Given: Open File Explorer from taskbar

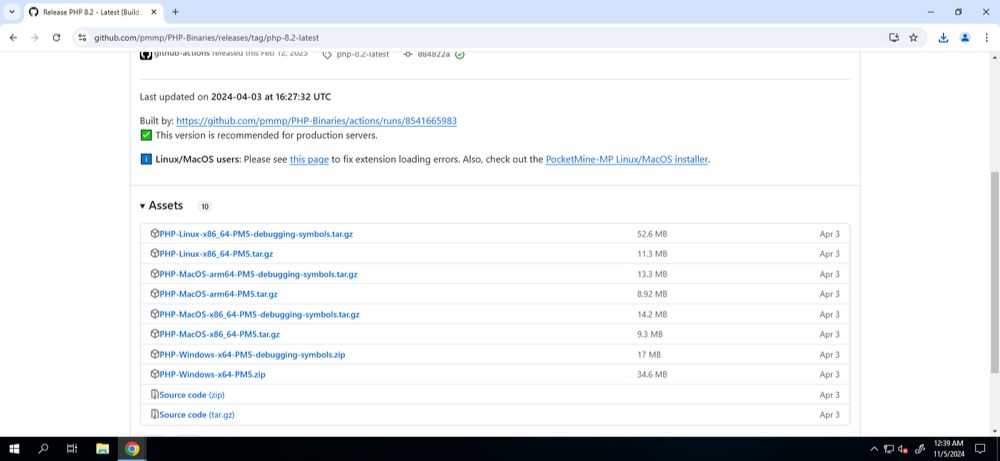Looking at the screenshot, I should (x=102, y=449).
